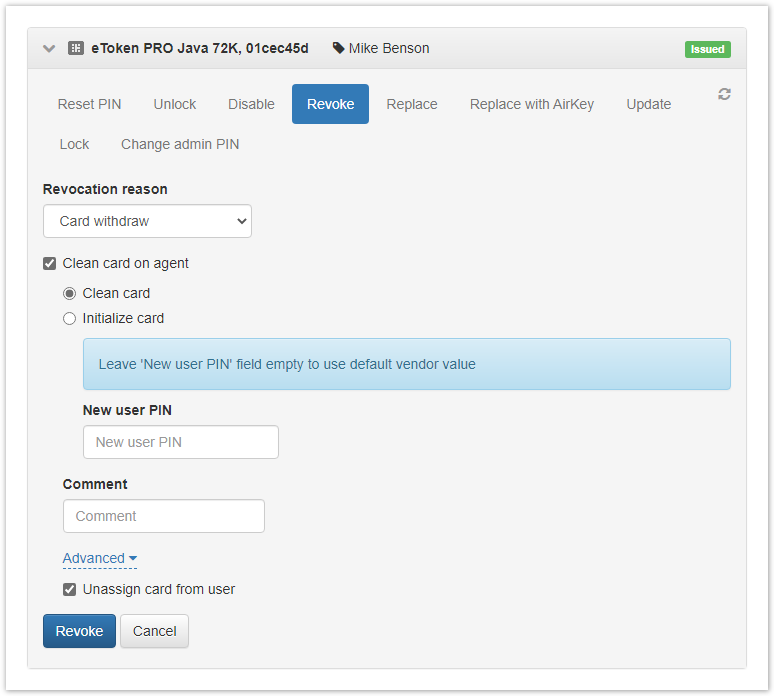Expand the Advanced options section
This screenshot has width=774, height=696.
tap(99, 558)
